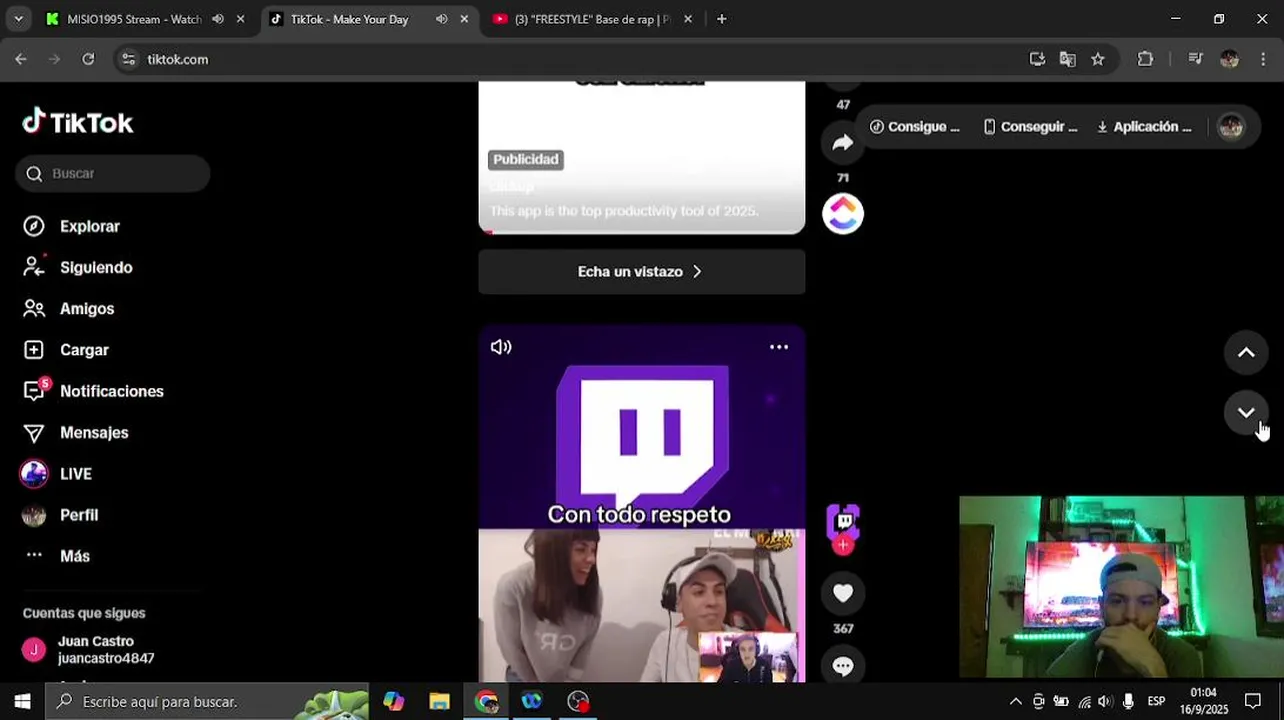The image size is (1284, 720).
Task: Open the Twitch creator avatar
Action: tap(843, 521)
